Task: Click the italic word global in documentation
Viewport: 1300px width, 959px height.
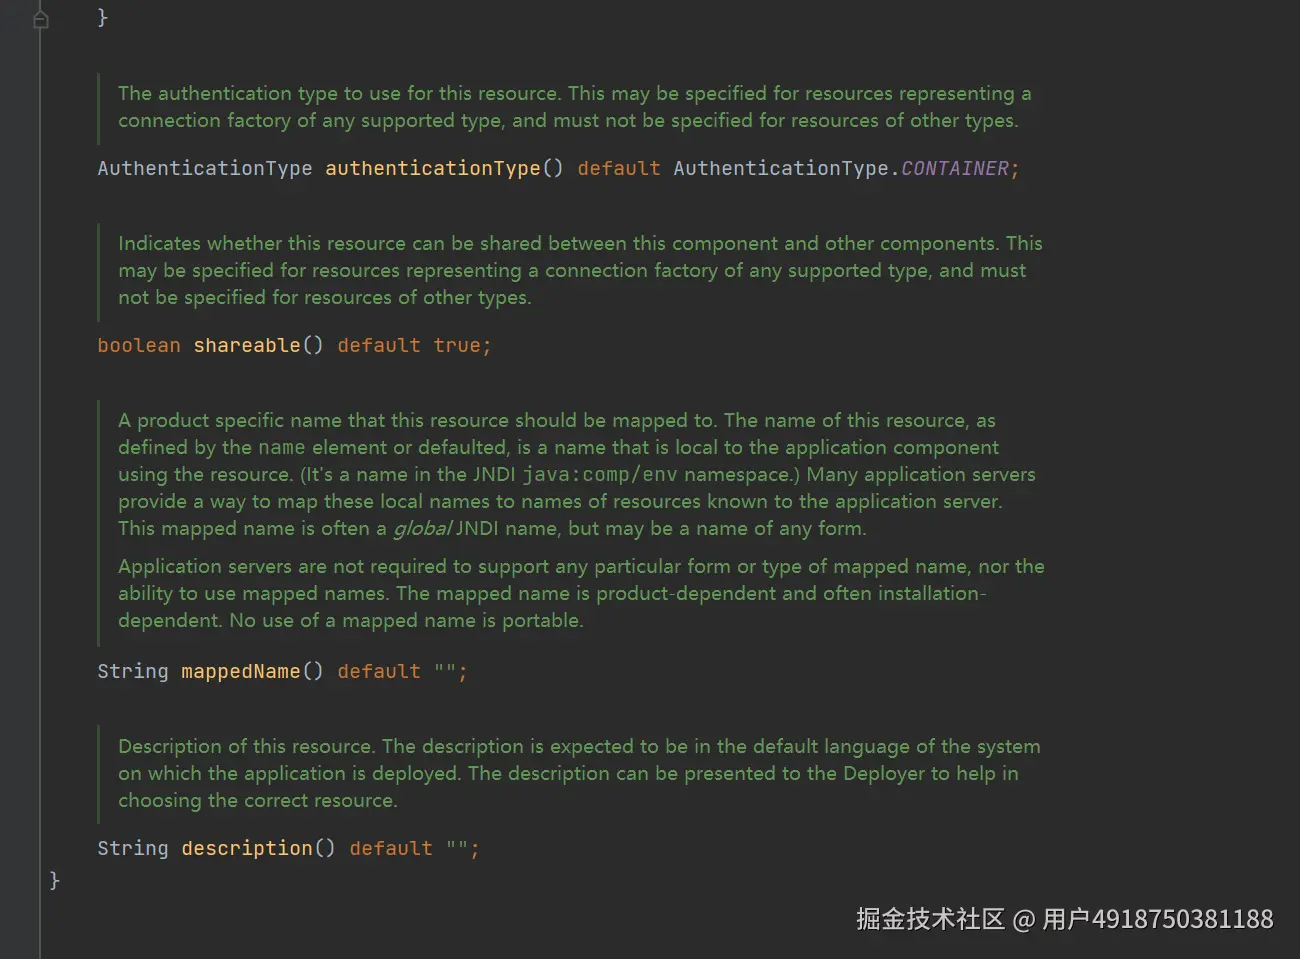Action: point(421,528)
